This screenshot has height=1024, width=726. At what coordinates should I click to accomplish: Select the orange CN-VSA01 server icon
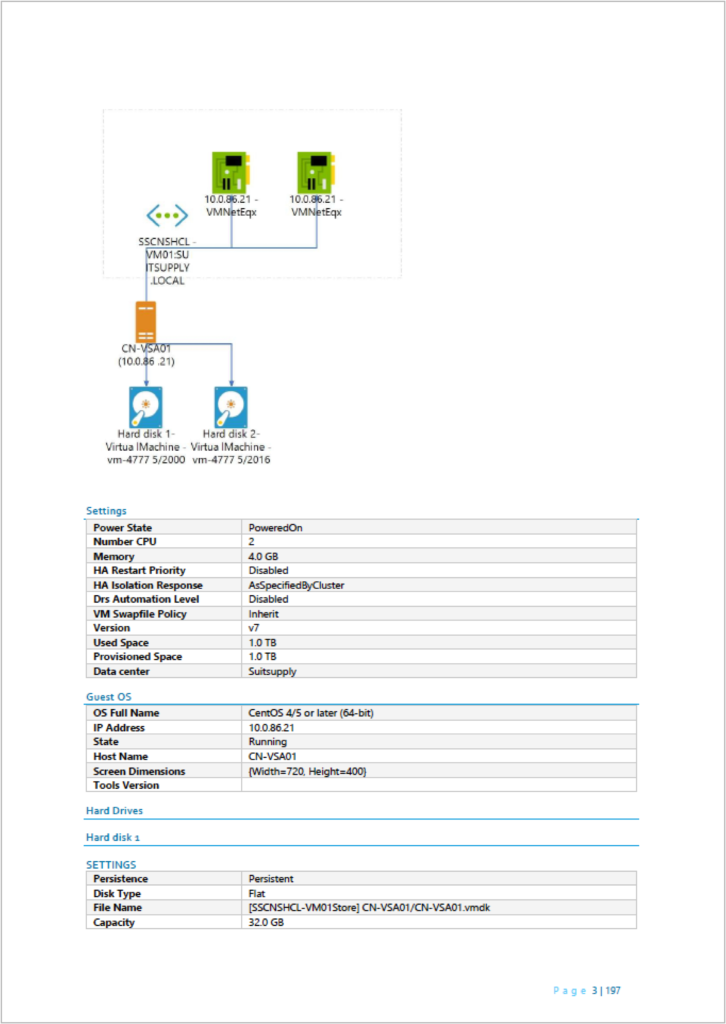tap(146, 322)
